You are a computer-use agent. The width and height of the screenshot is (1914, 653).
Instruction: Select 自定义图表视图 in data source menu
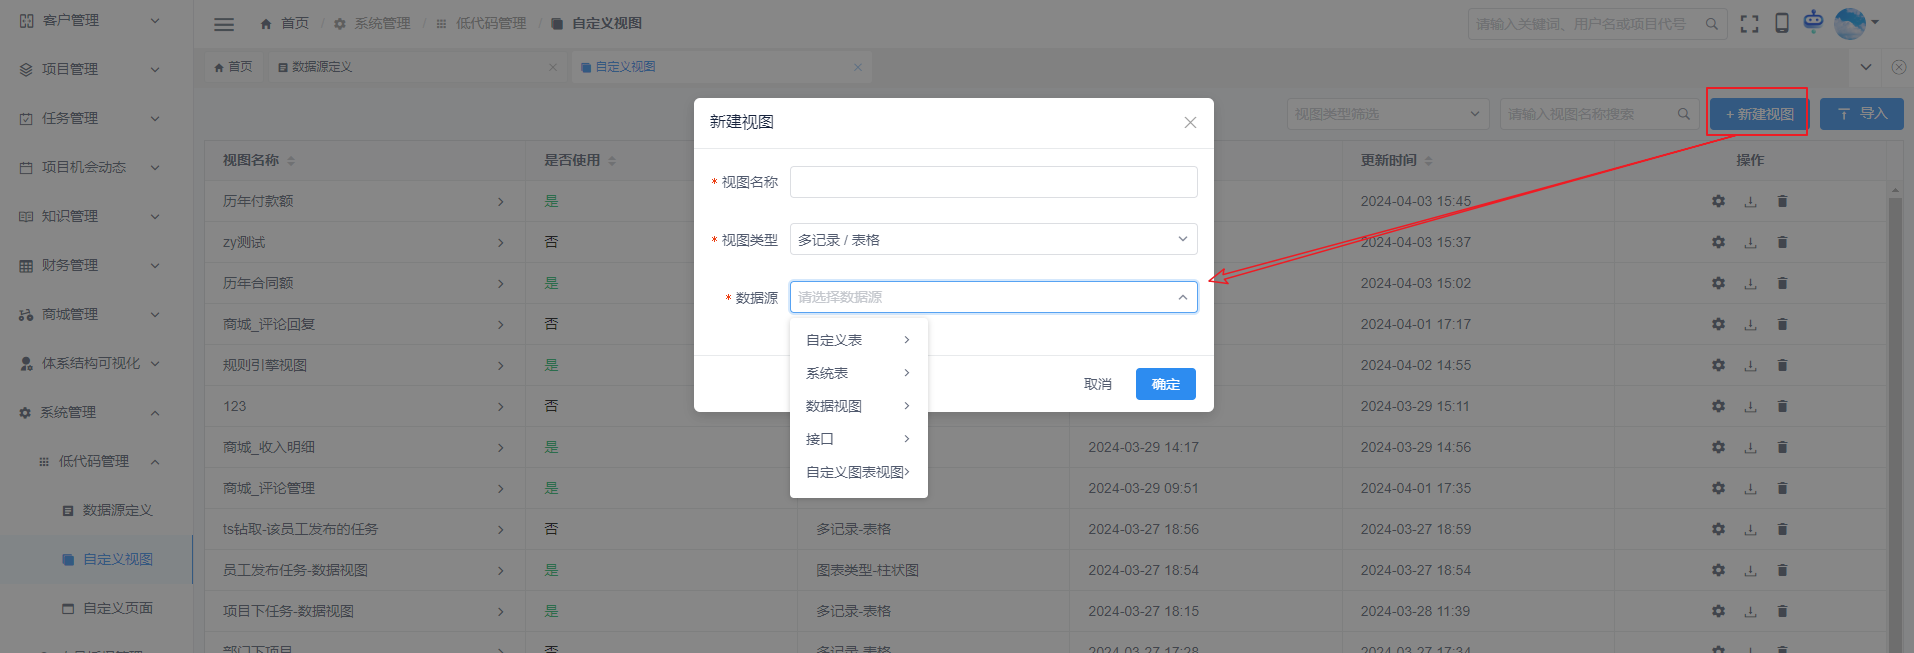[x=859, y=472]
